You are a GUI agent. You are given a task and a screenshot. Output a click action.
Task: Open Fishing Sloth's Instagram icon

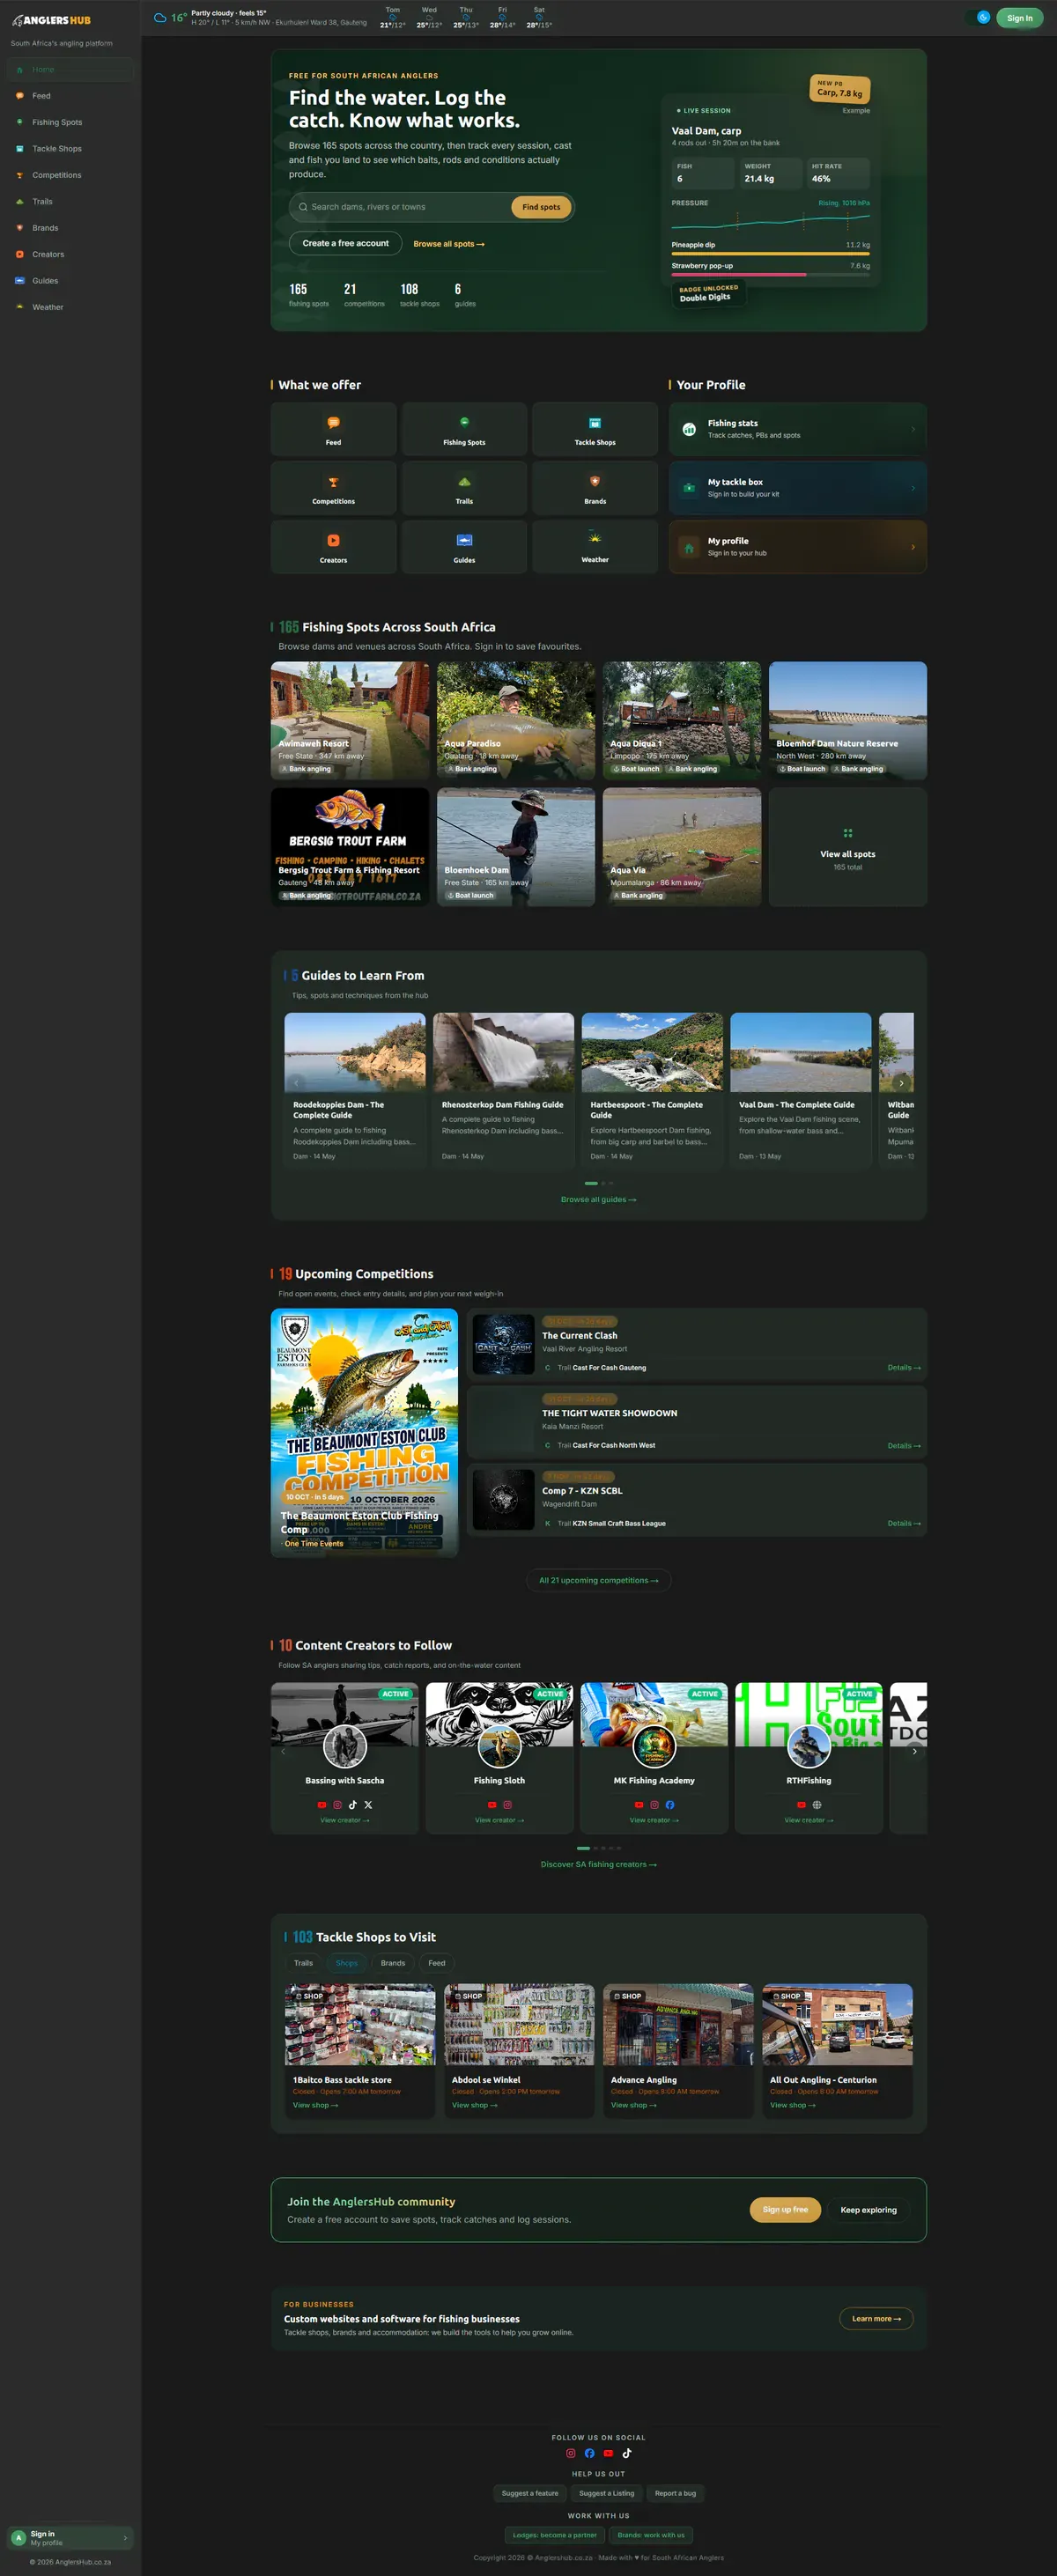click(507, 1805)
